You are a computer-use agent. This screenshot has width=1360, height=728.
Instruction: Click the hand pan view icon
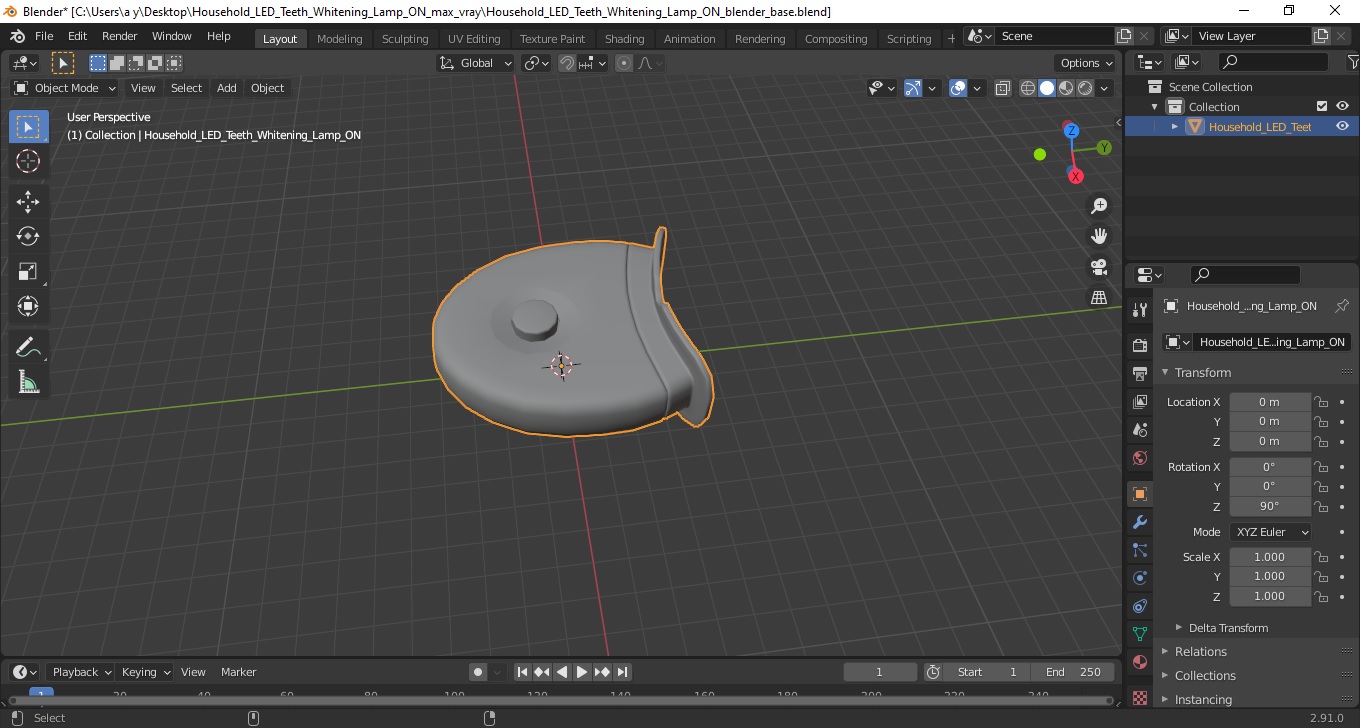[1099, 236]
